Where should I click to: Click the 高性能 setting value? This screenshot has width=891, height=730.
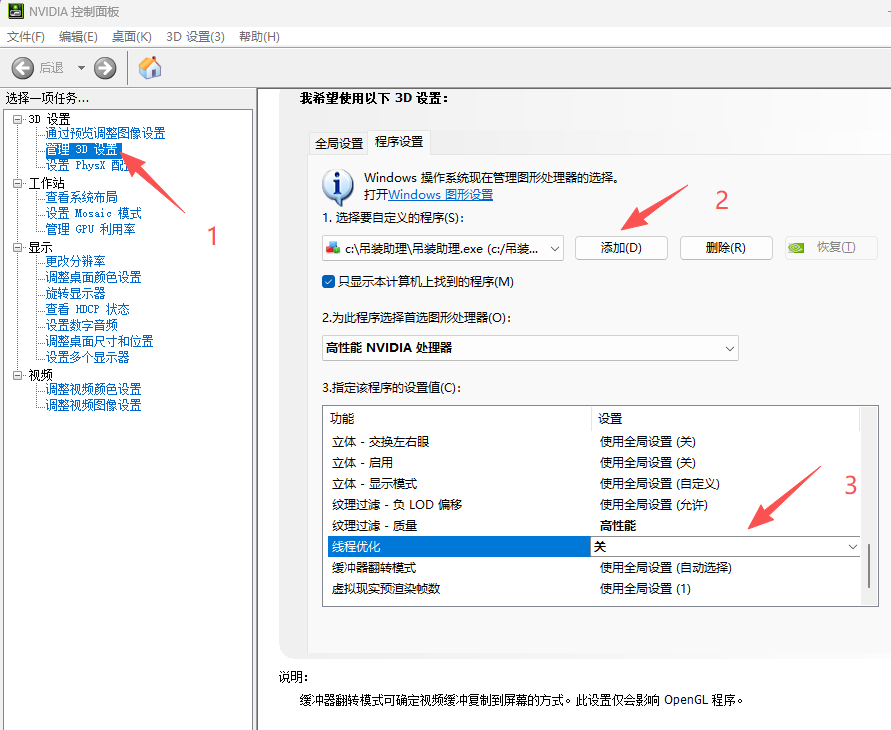[618, 525]
